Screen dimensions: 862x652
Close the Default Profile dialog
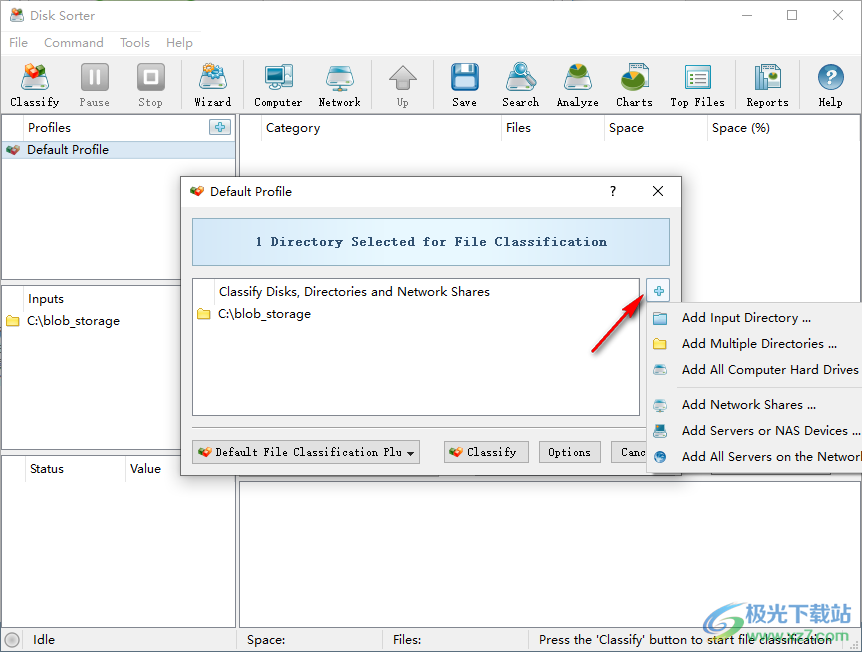(x=658, y=191)
